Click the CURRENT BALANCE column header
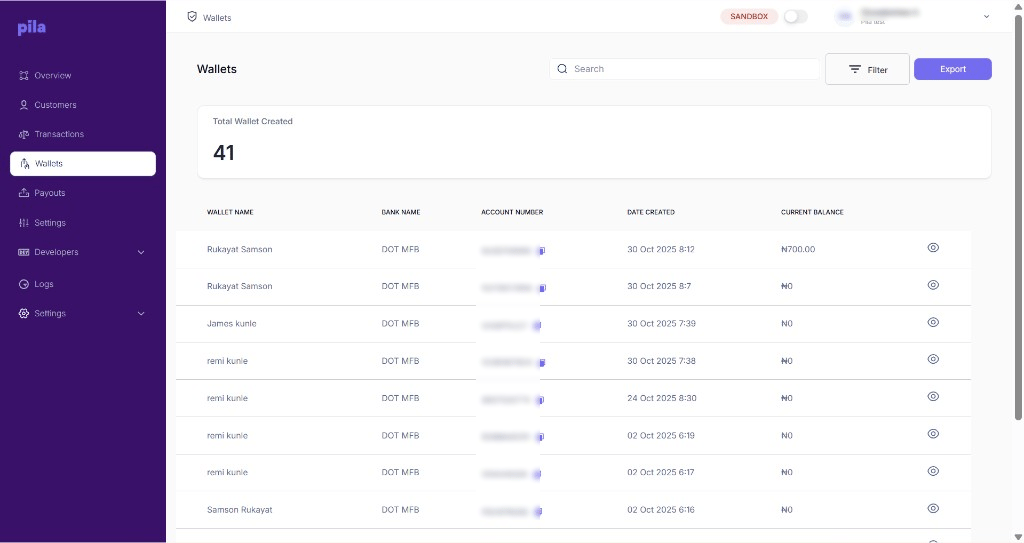The image size is (1024, 543). click(x=812, y=212)
